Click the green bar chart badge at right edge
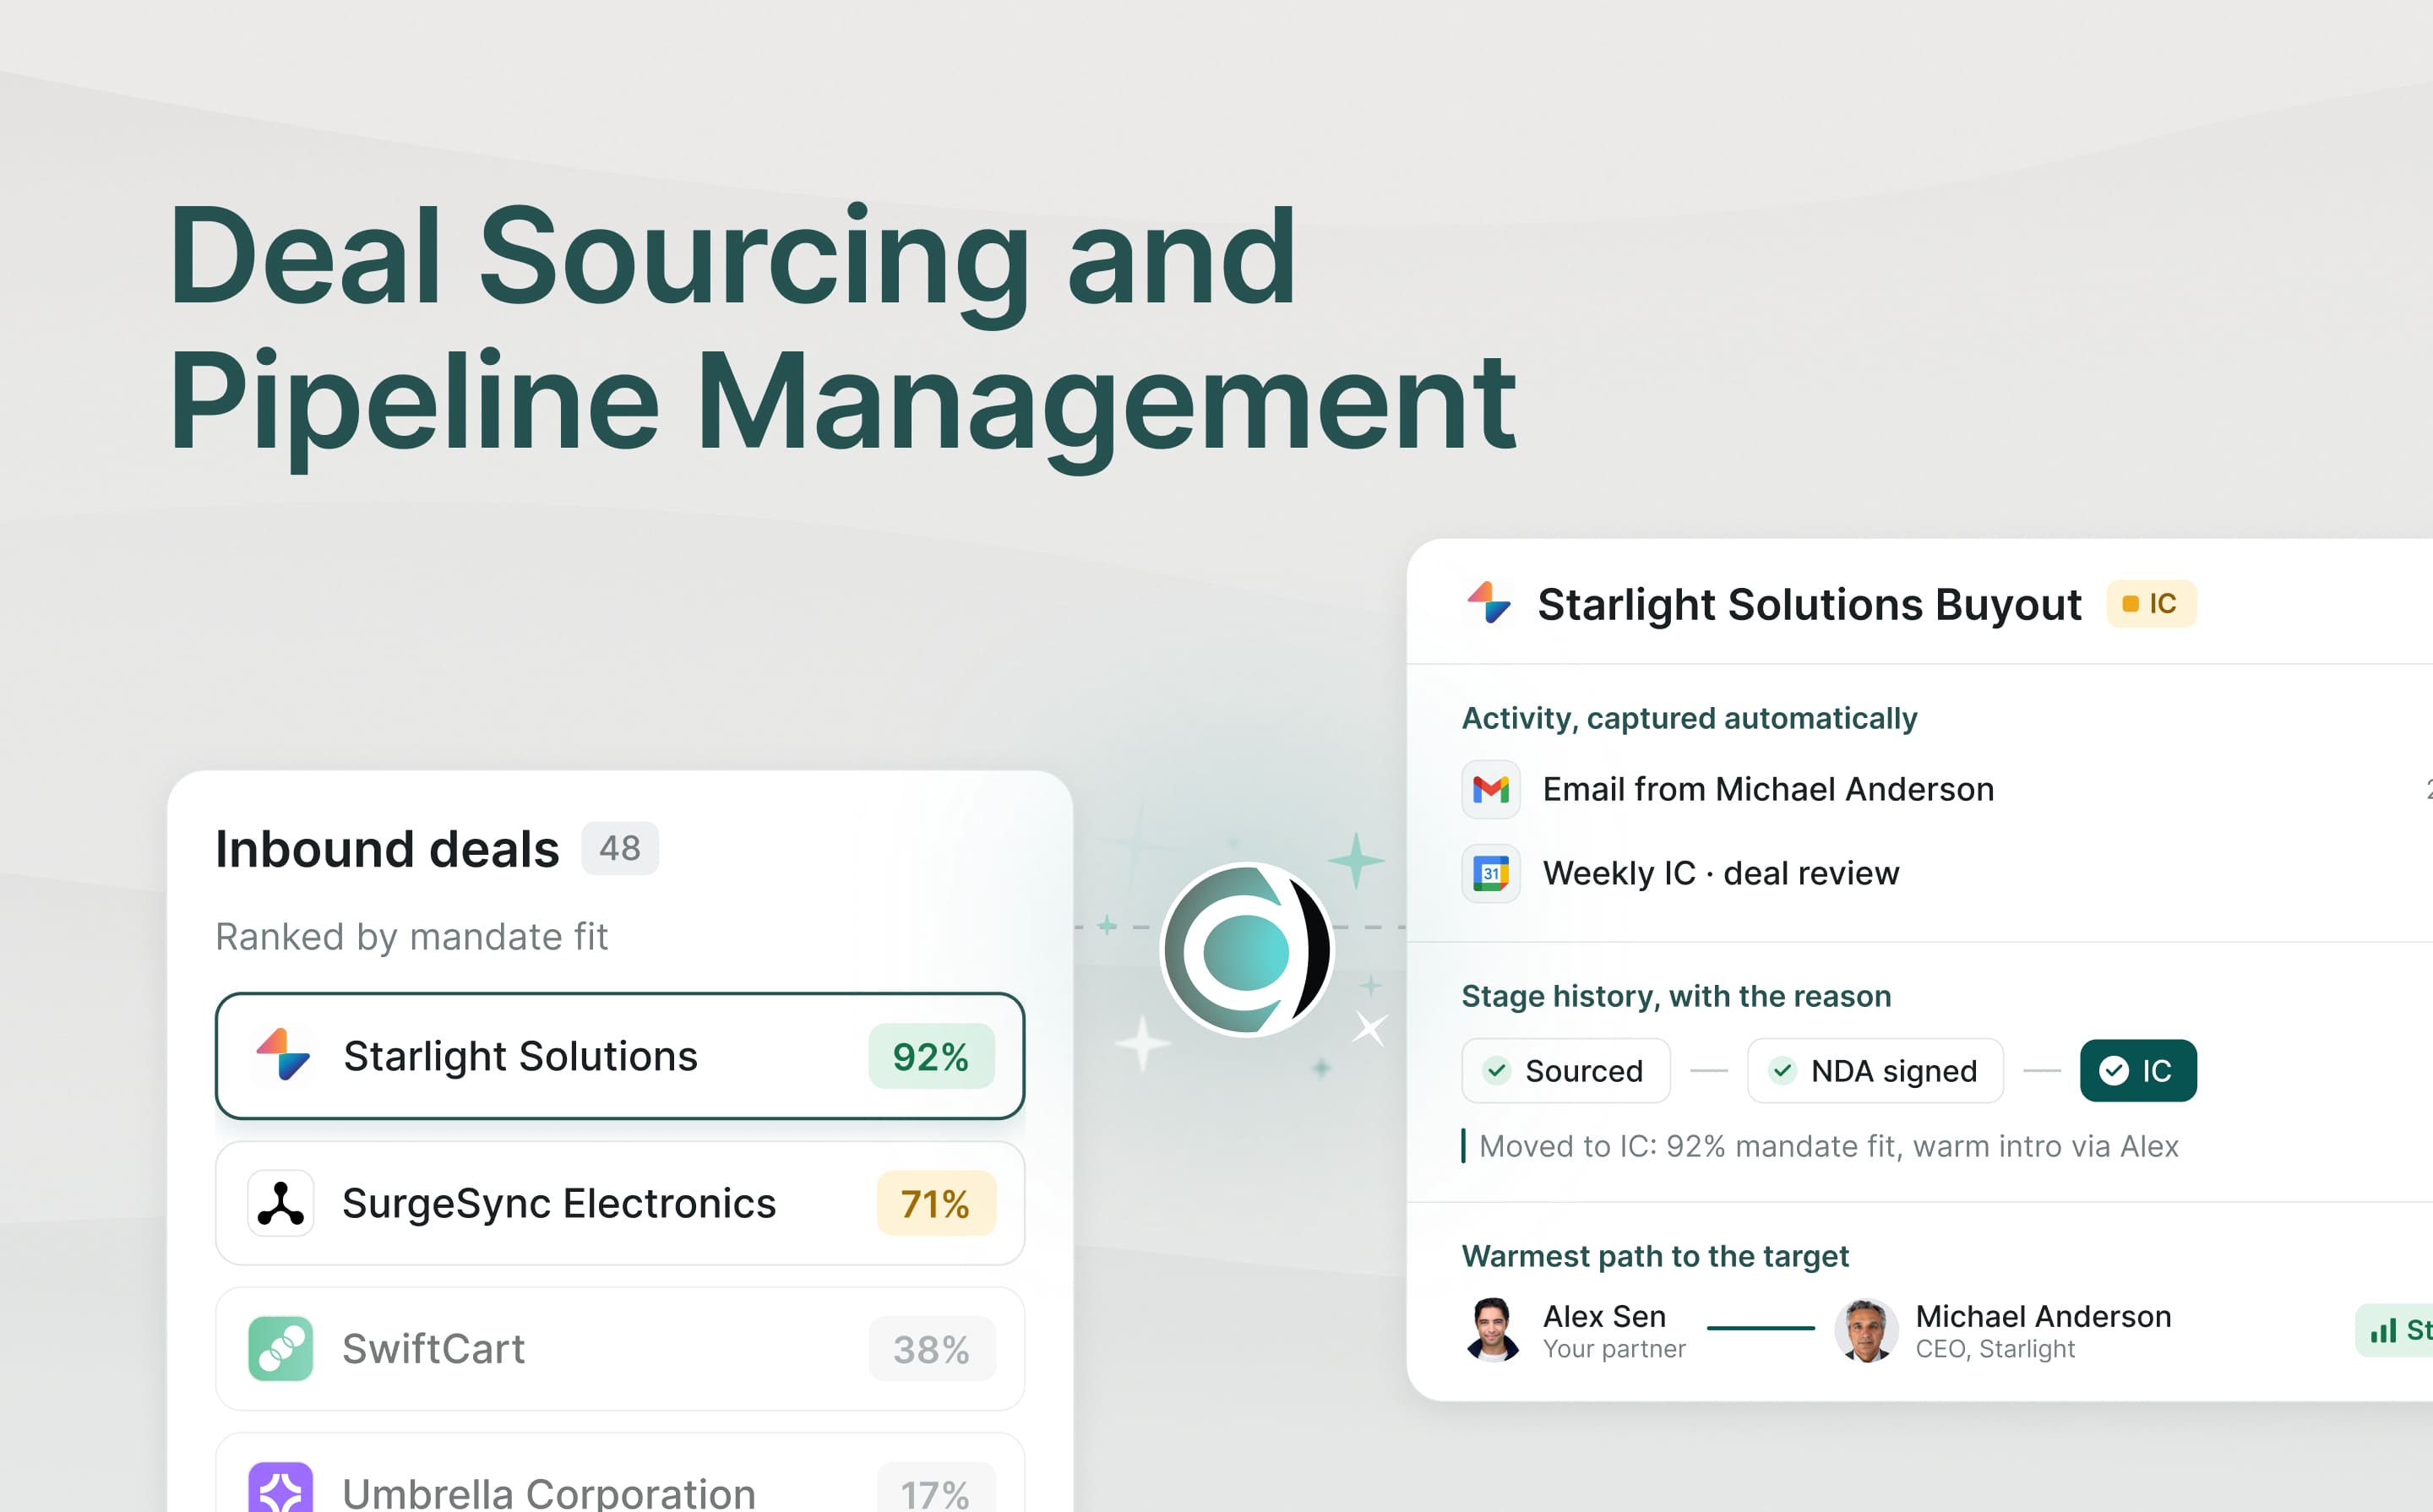 (x=2395, y=1330)
